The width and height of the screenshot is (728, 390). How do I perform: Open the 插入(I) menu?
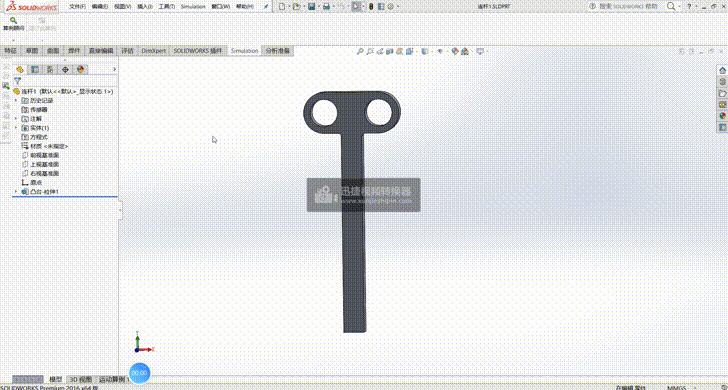145,7
